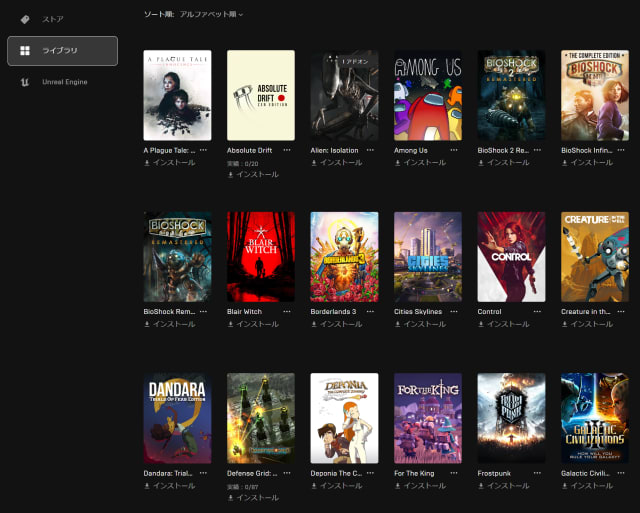The image size is (640, 513).
Task: Open the For The King cover art
Action: (x=428, y=418)
